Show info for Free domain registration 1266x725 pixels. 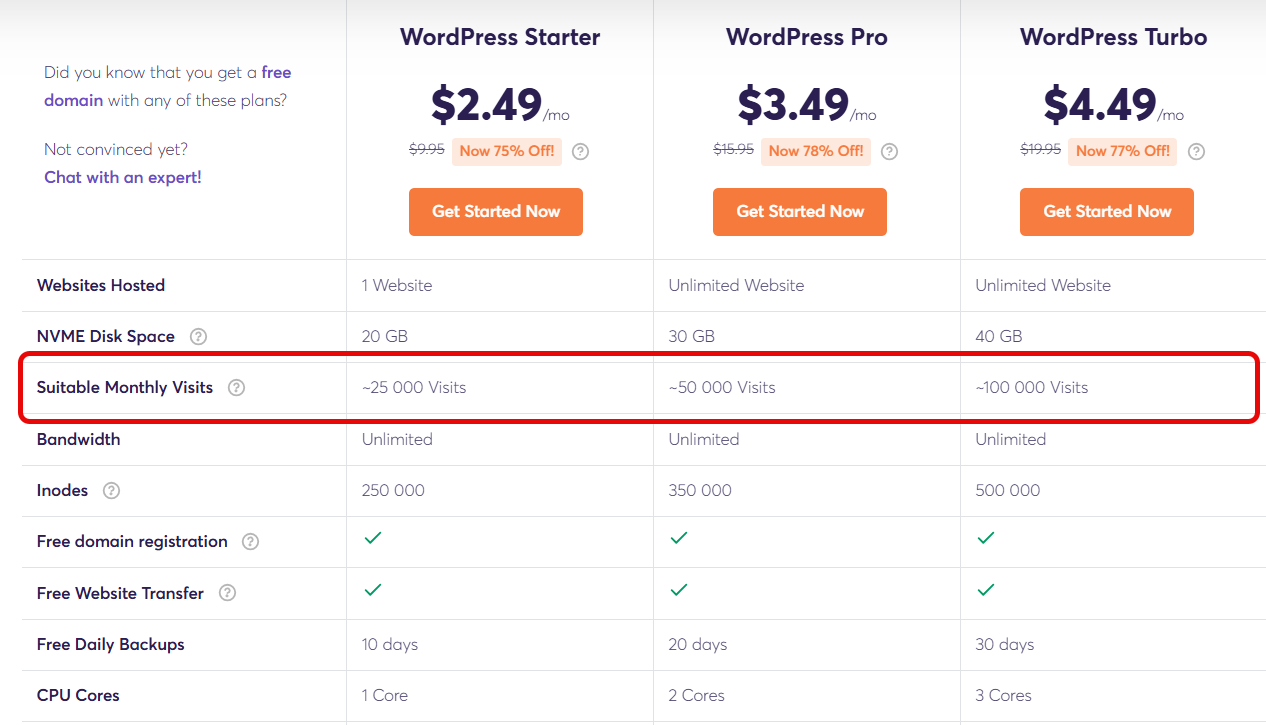pos(250,542)
